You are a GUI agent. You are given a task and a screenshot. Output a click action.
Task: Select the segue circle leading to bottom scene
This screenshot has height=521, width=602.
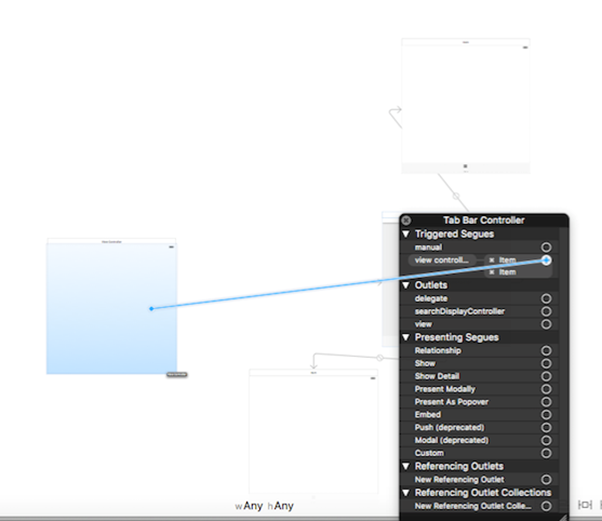tap(380, 358)
